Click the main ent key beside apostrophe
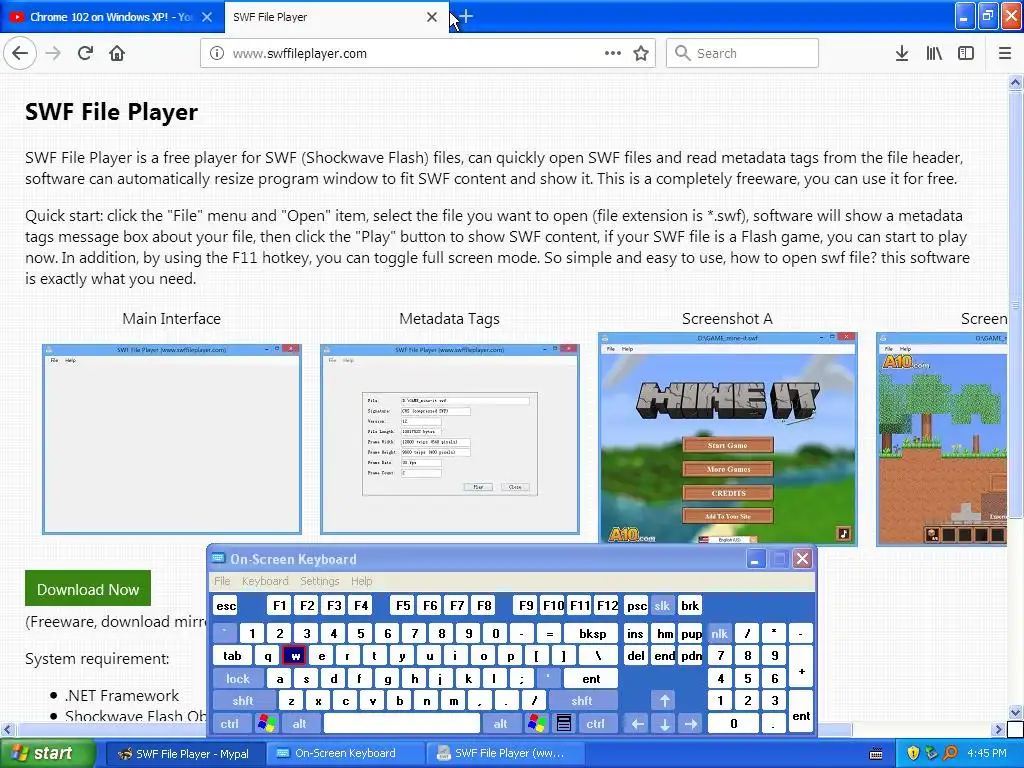The height and width of the screenshot is (768, 1024). tap(590, 679)
